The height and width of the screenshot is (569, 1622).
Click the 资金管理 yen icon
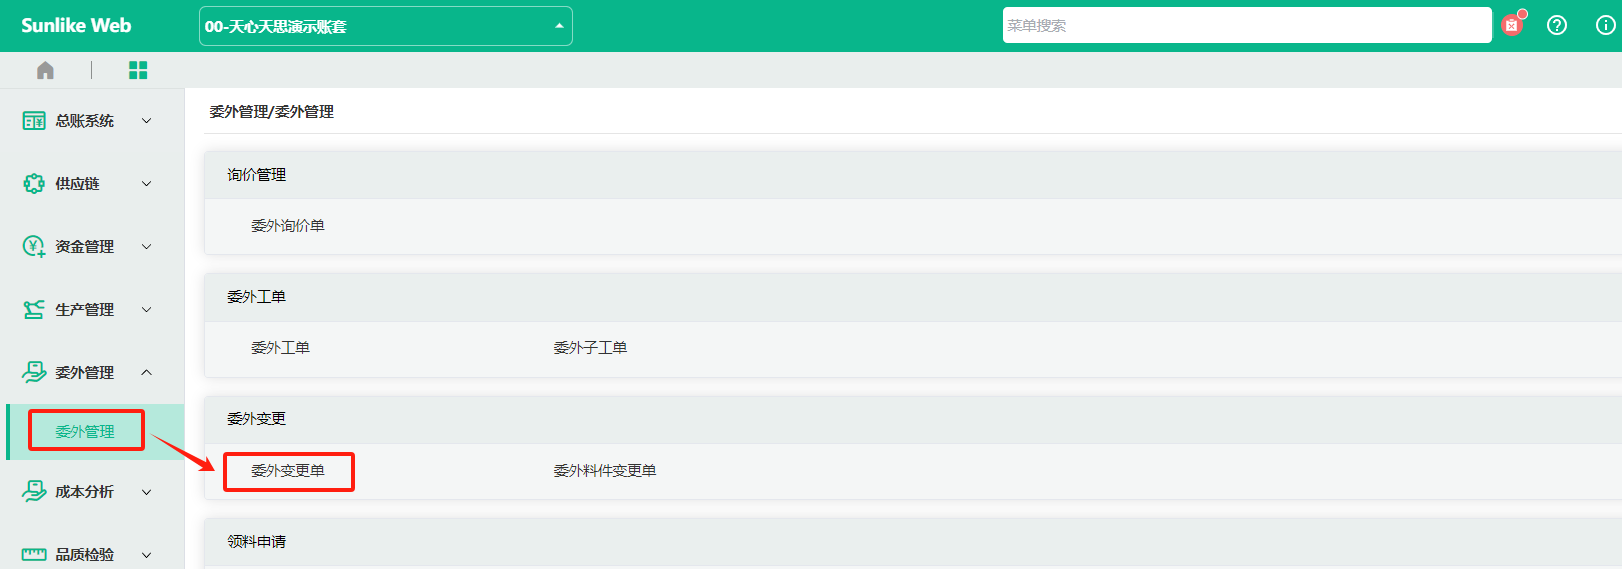[x=34, y=247]
